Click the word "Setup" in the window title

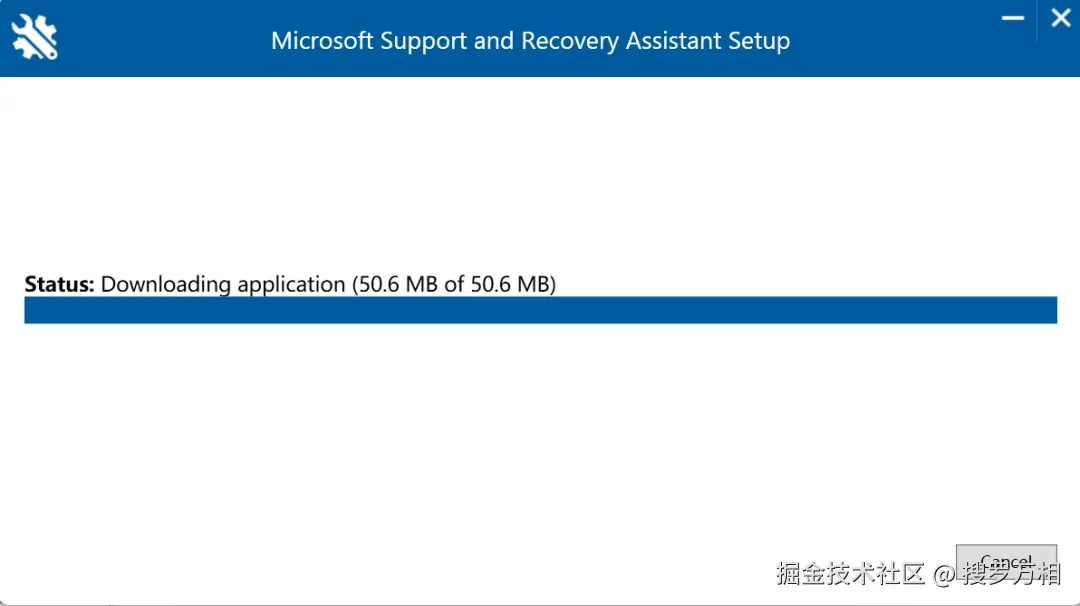pos(762,41)
